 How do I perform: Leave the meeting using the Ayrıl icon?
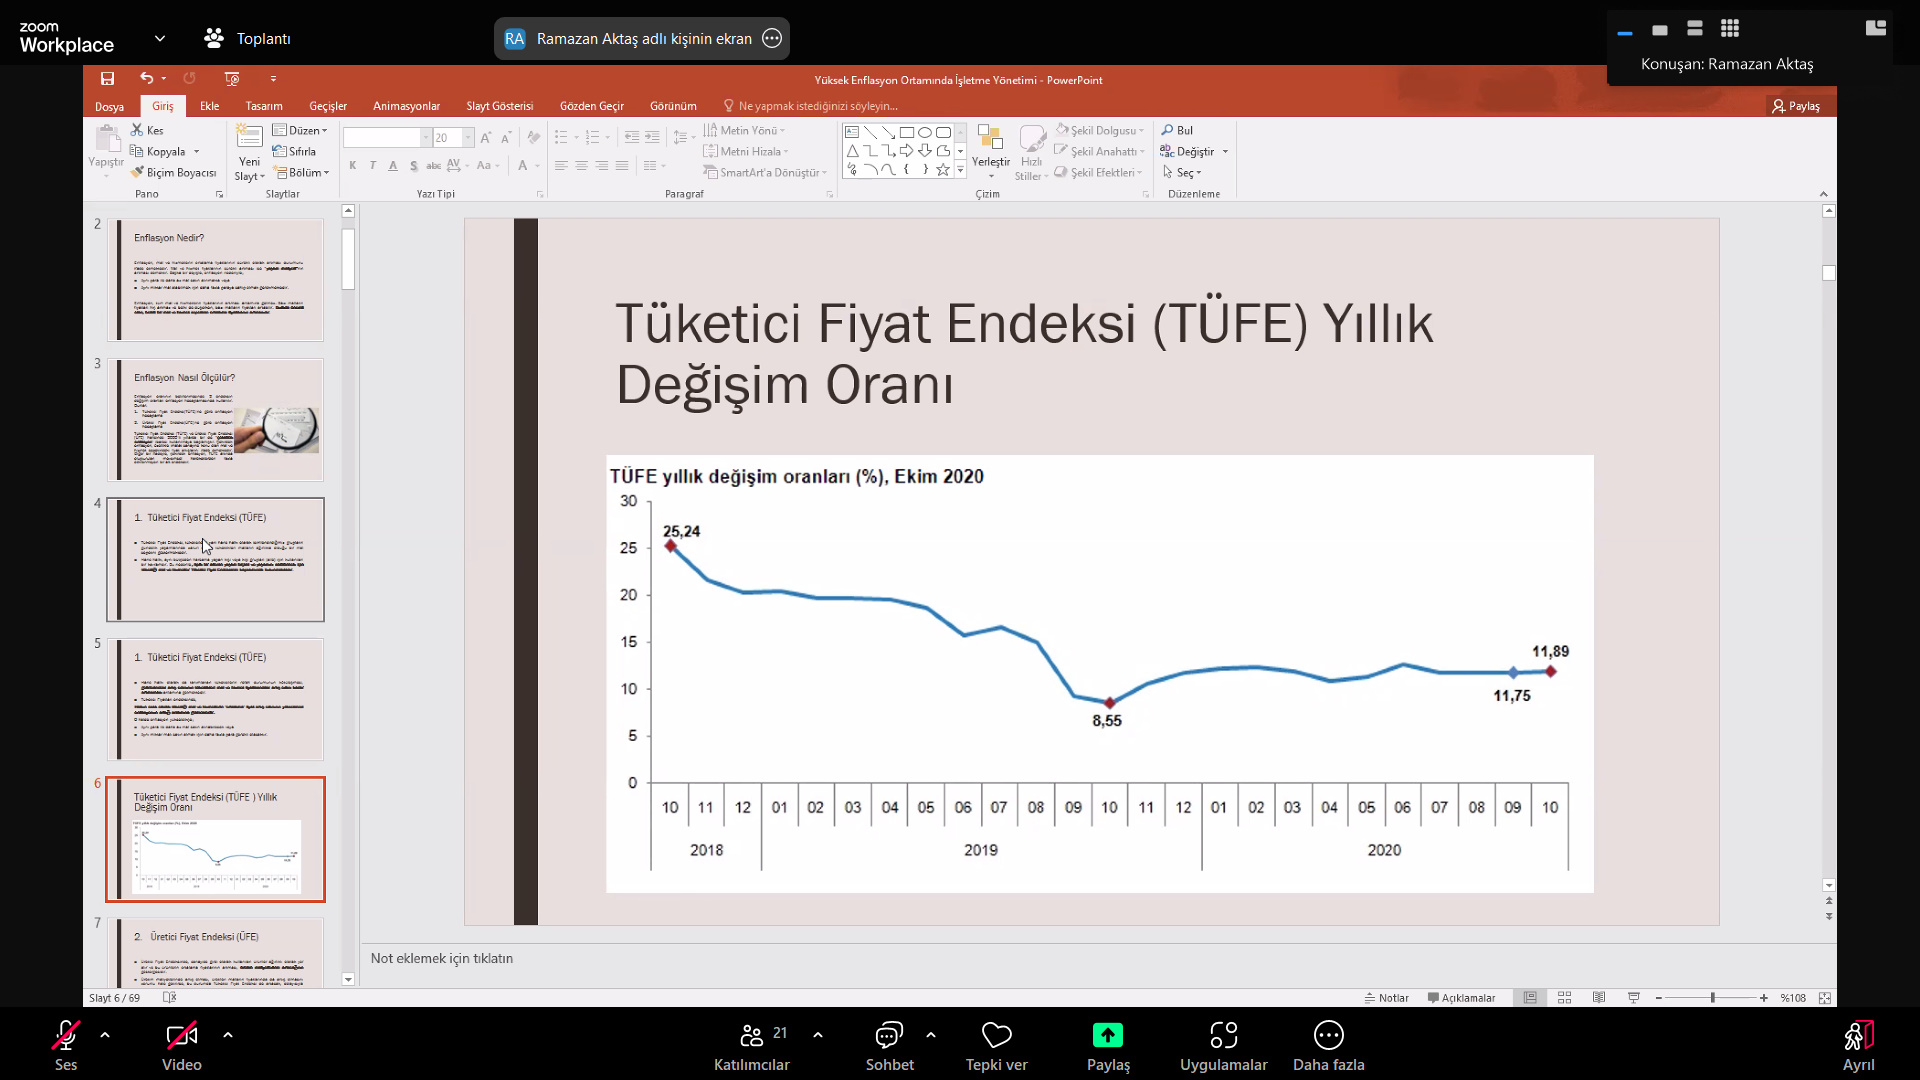tap(1858, 1036)
